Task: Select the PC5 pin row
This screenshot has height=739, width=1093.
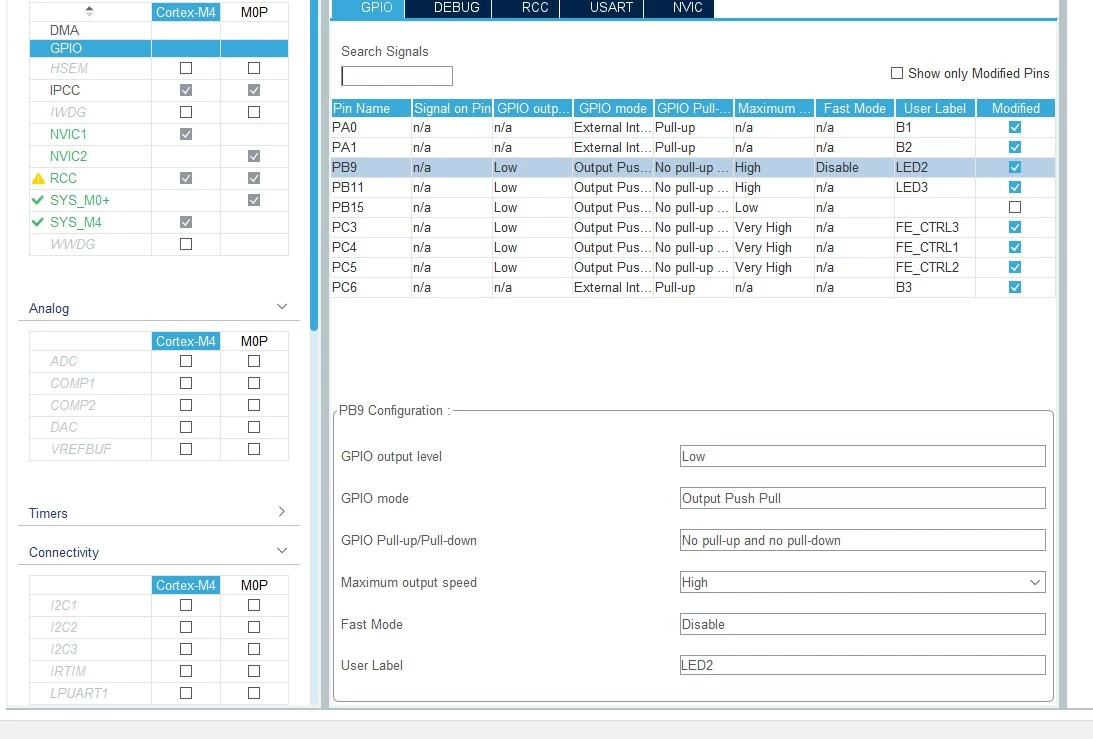Action: pos(693,267)
